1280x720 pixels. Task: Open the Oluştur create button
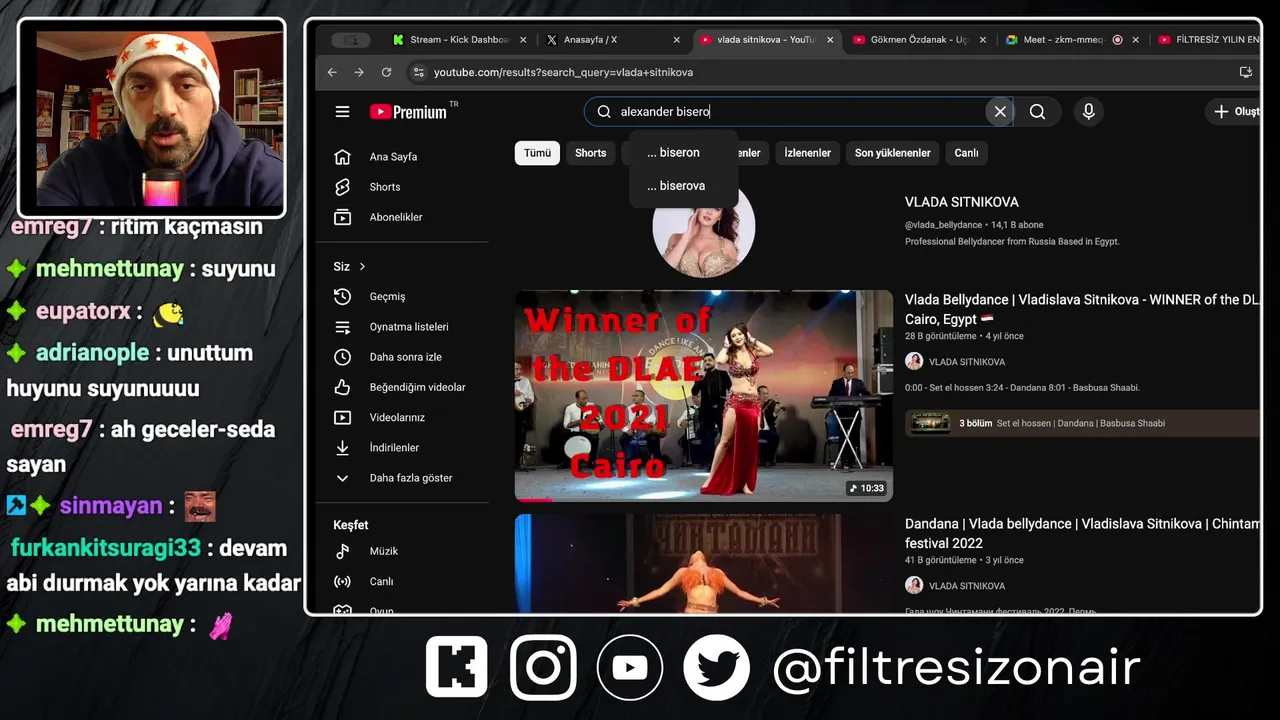[x=1235, y=112]
